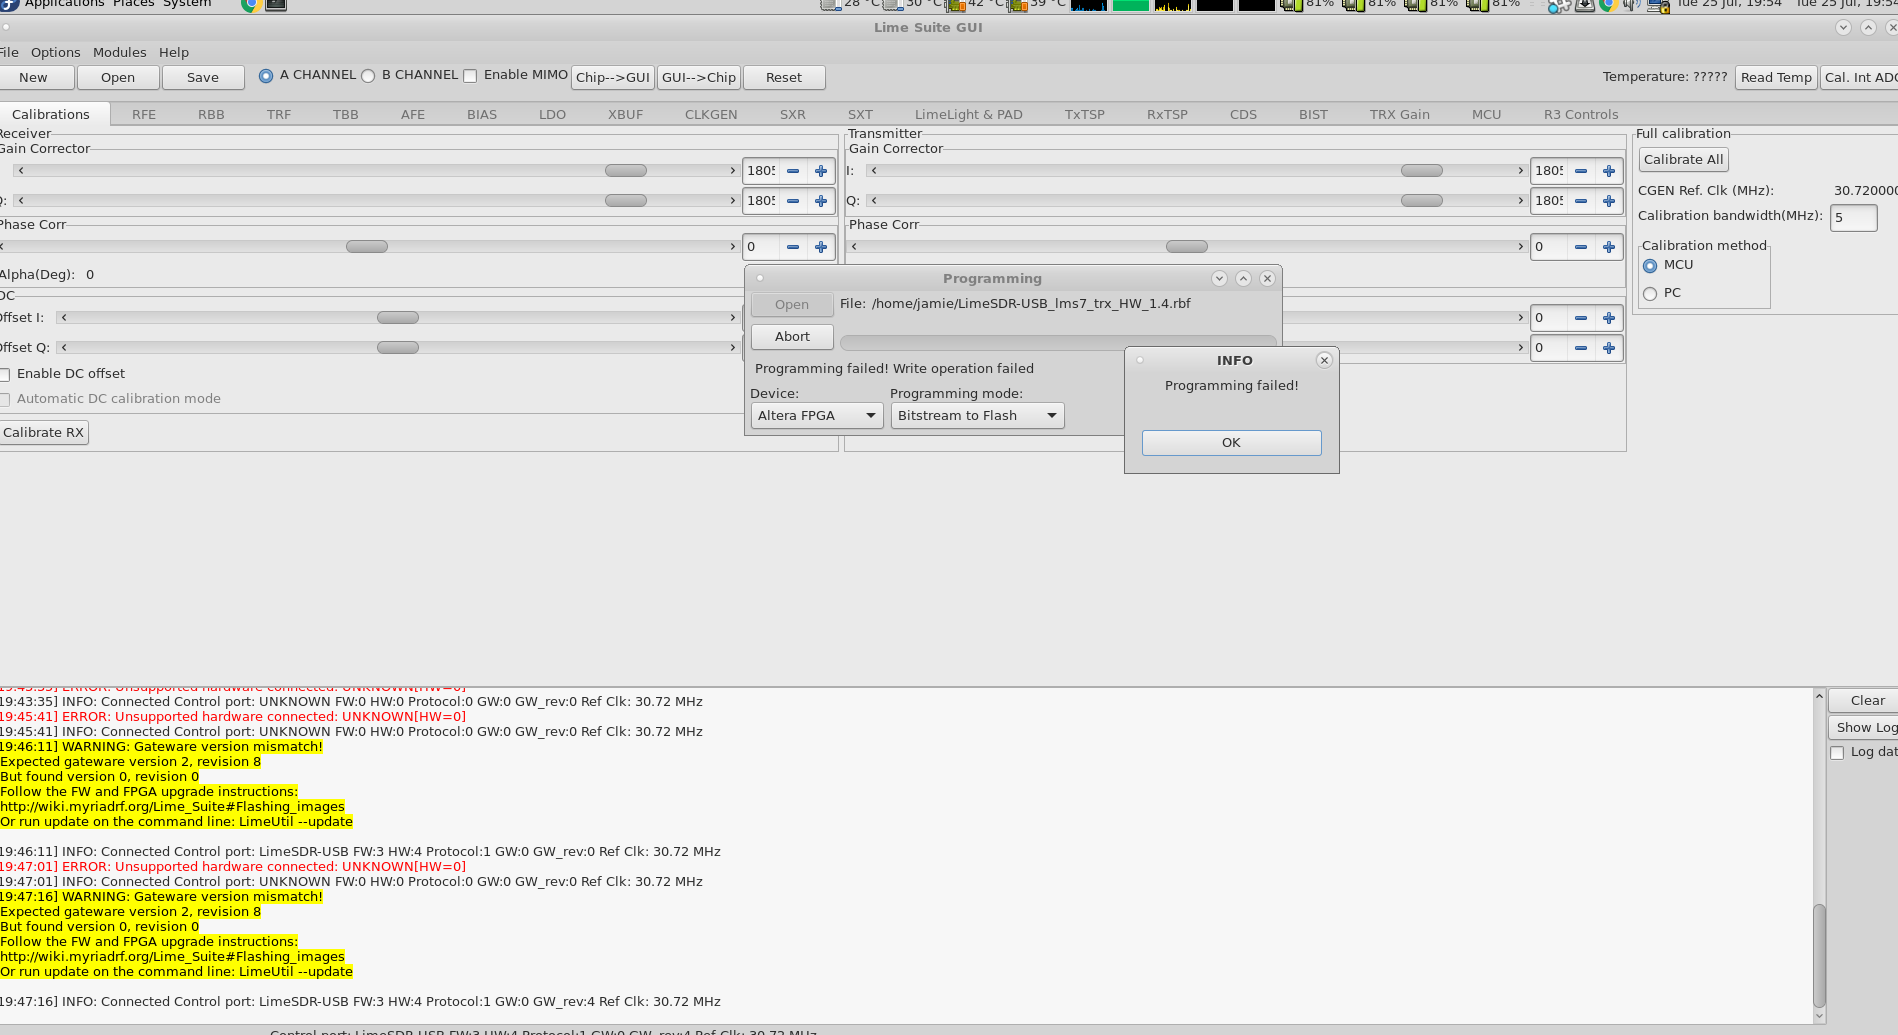The width and height of the screenshot is (1898, 1035).
Task: Click right arrow of Receiver Offset I slider
Action: (733, 318)
